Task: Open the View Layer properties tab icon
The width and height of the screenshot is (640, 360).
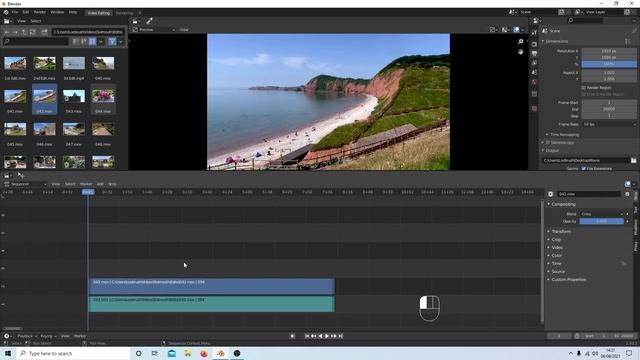Action: pos(534,63)
